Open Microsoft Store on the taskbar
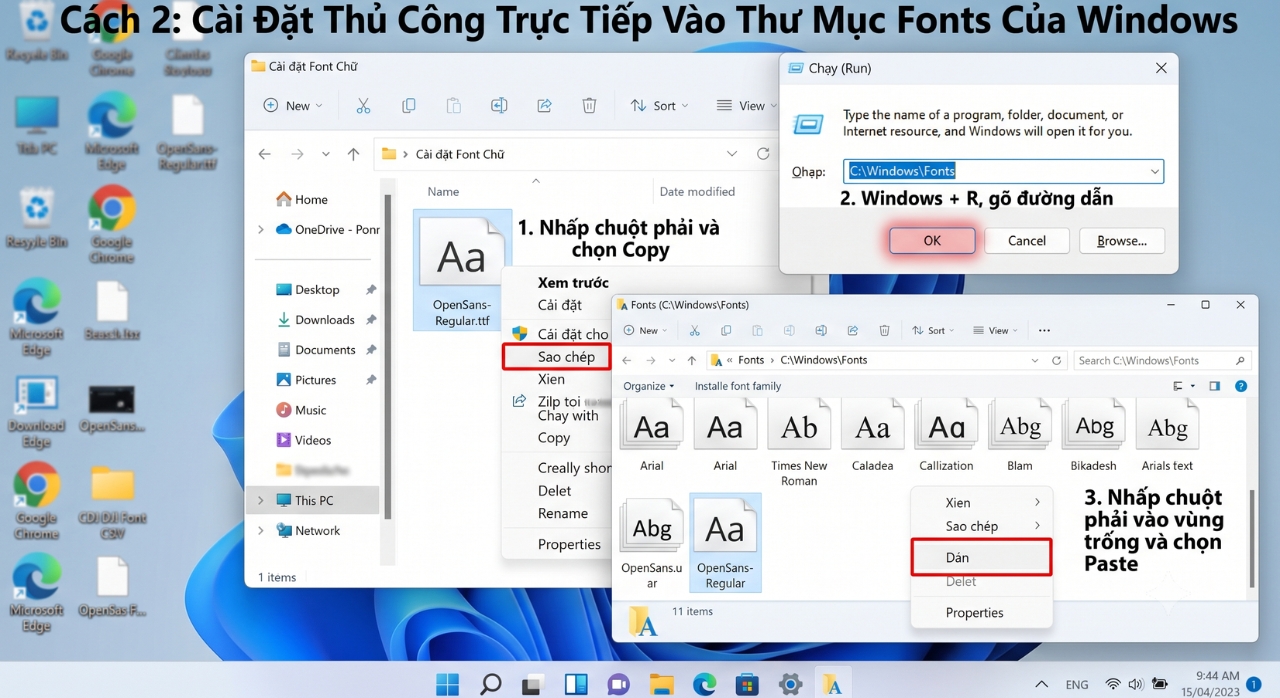Viewport: 1280px width, 698px height. pyautogui.click(x=747, y=684)
